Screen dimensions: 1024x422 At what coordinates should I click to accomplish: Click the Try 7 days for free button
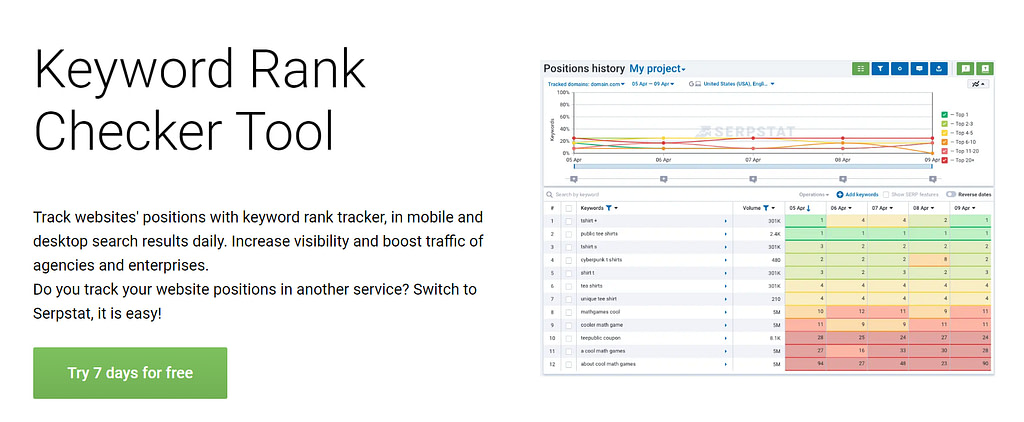(130, 373)
